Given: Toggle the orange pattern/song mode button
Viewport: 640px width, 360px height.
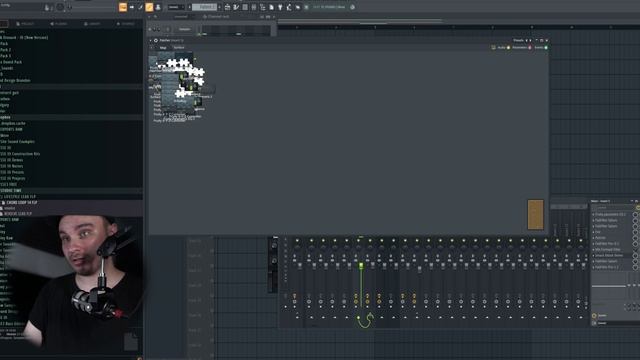Looking at the screenshot, I should pyautogui.click(x=123, y=7).
